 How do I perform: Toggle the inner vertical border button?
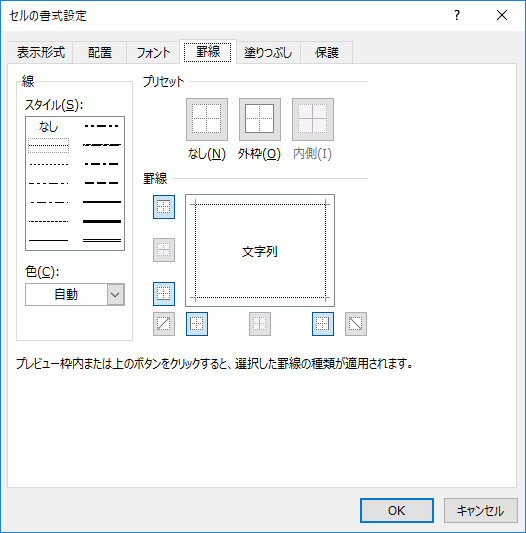pos(260,324)
